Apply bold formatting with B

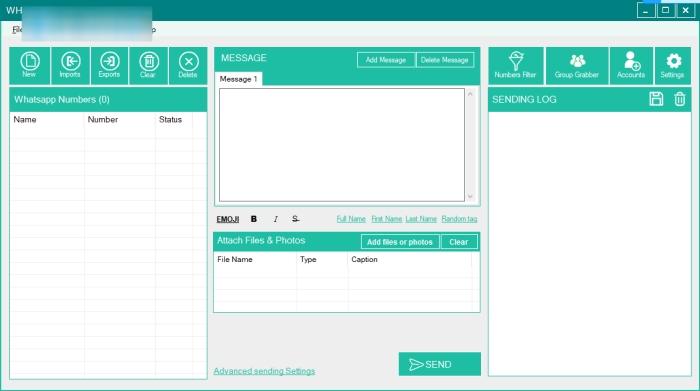(254, 219)
